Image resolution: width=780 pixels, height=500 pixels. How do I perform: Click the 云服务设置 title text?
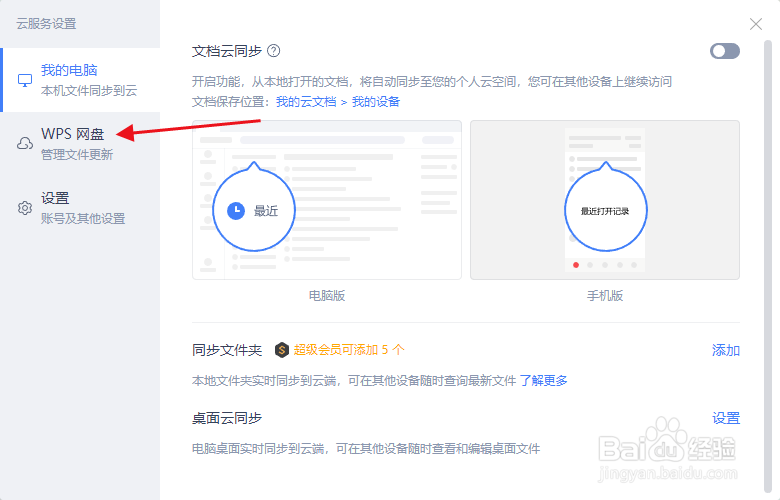46,24
